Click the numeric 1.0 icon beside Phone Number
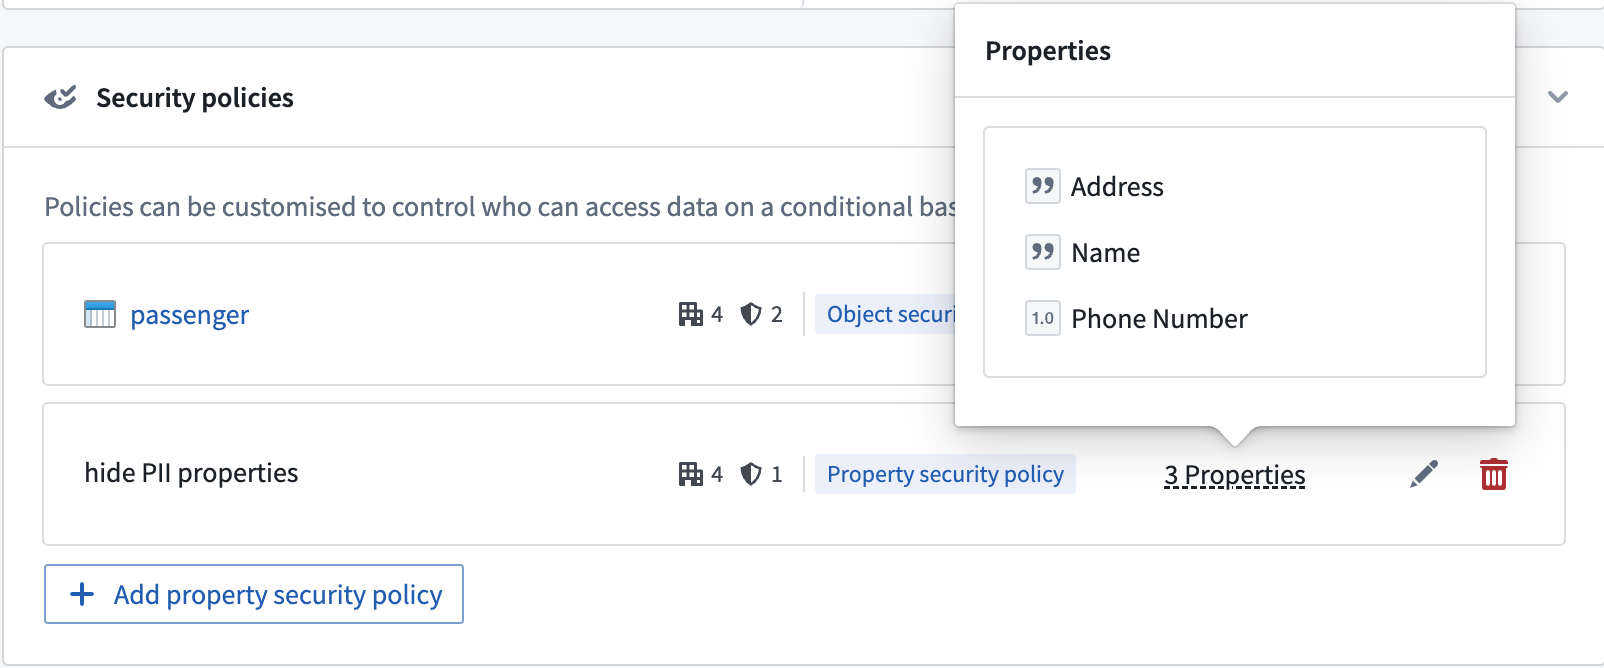Screen dimensions: 1604x668 point(1042,318)
